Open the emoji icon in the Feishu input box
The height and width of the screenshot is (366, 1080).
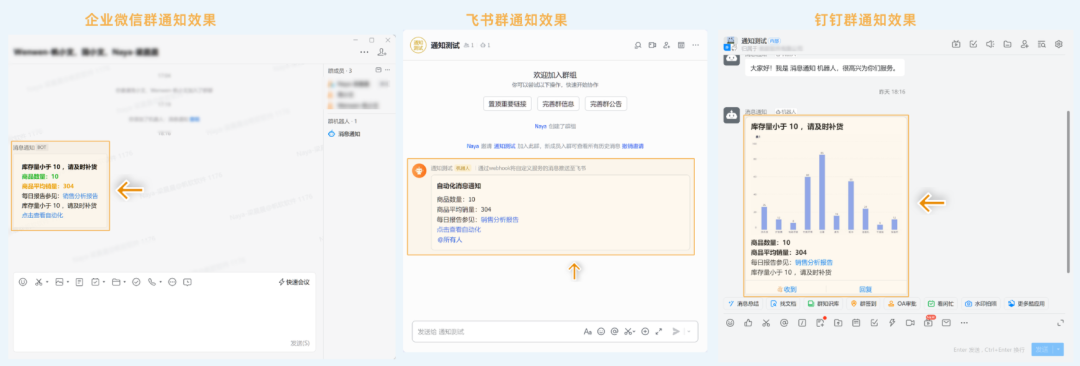click(x=601, y=332)
